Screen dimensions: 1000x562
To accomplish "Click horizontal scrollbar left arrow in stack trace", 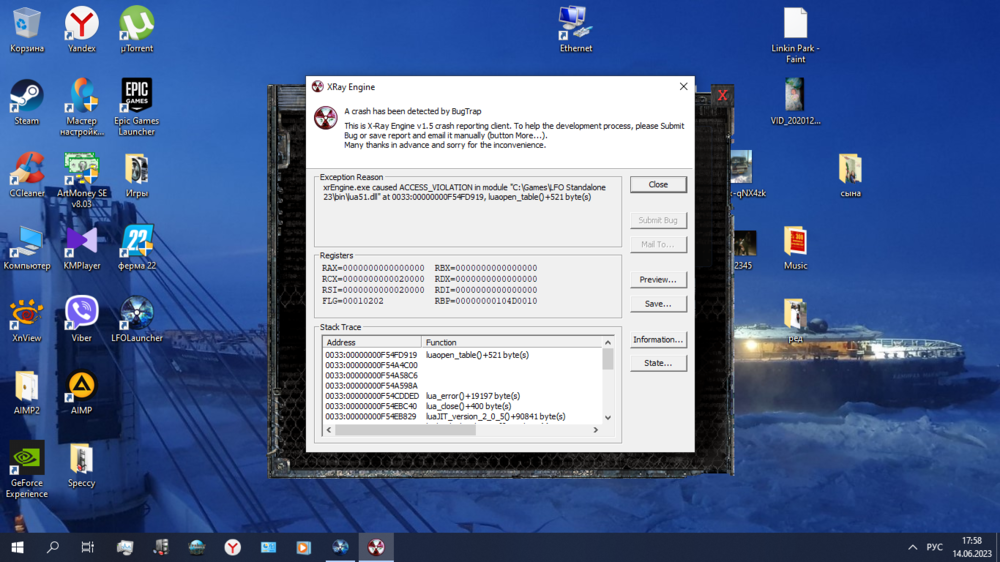I will pyautogui.click(x=329, y=430).
